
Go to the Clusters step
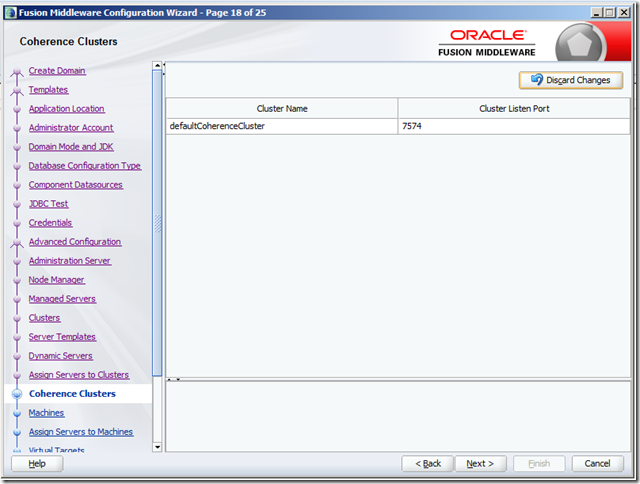(44, 318)
